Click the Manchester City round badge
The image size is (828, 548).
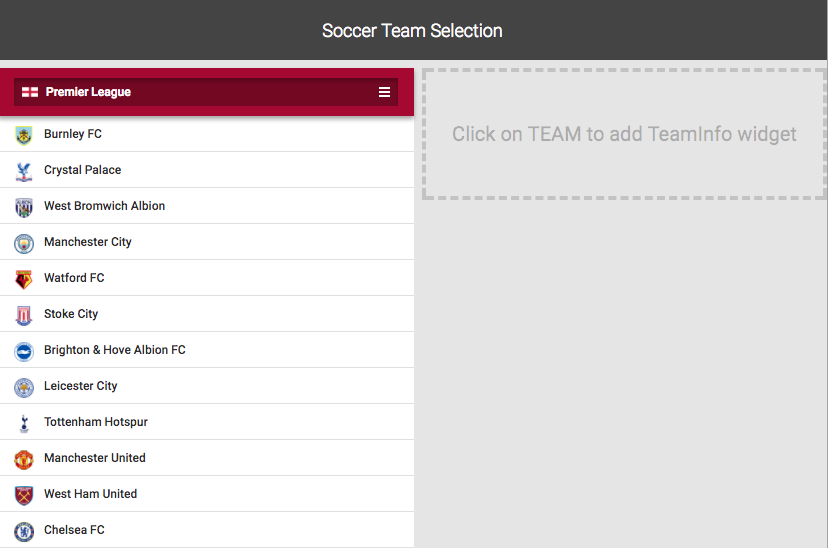[24, 243]
